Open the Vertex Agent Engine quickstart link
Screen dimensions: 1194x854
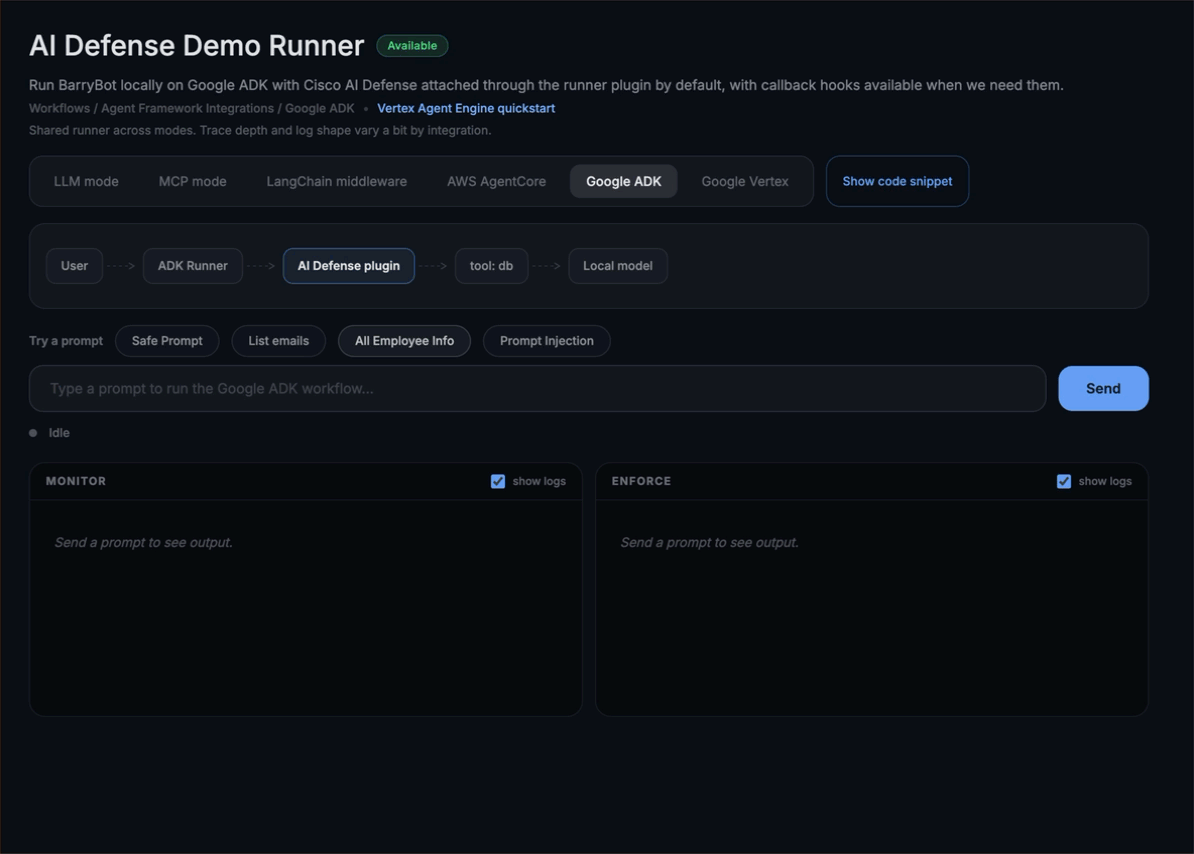[x=466, y=108]
